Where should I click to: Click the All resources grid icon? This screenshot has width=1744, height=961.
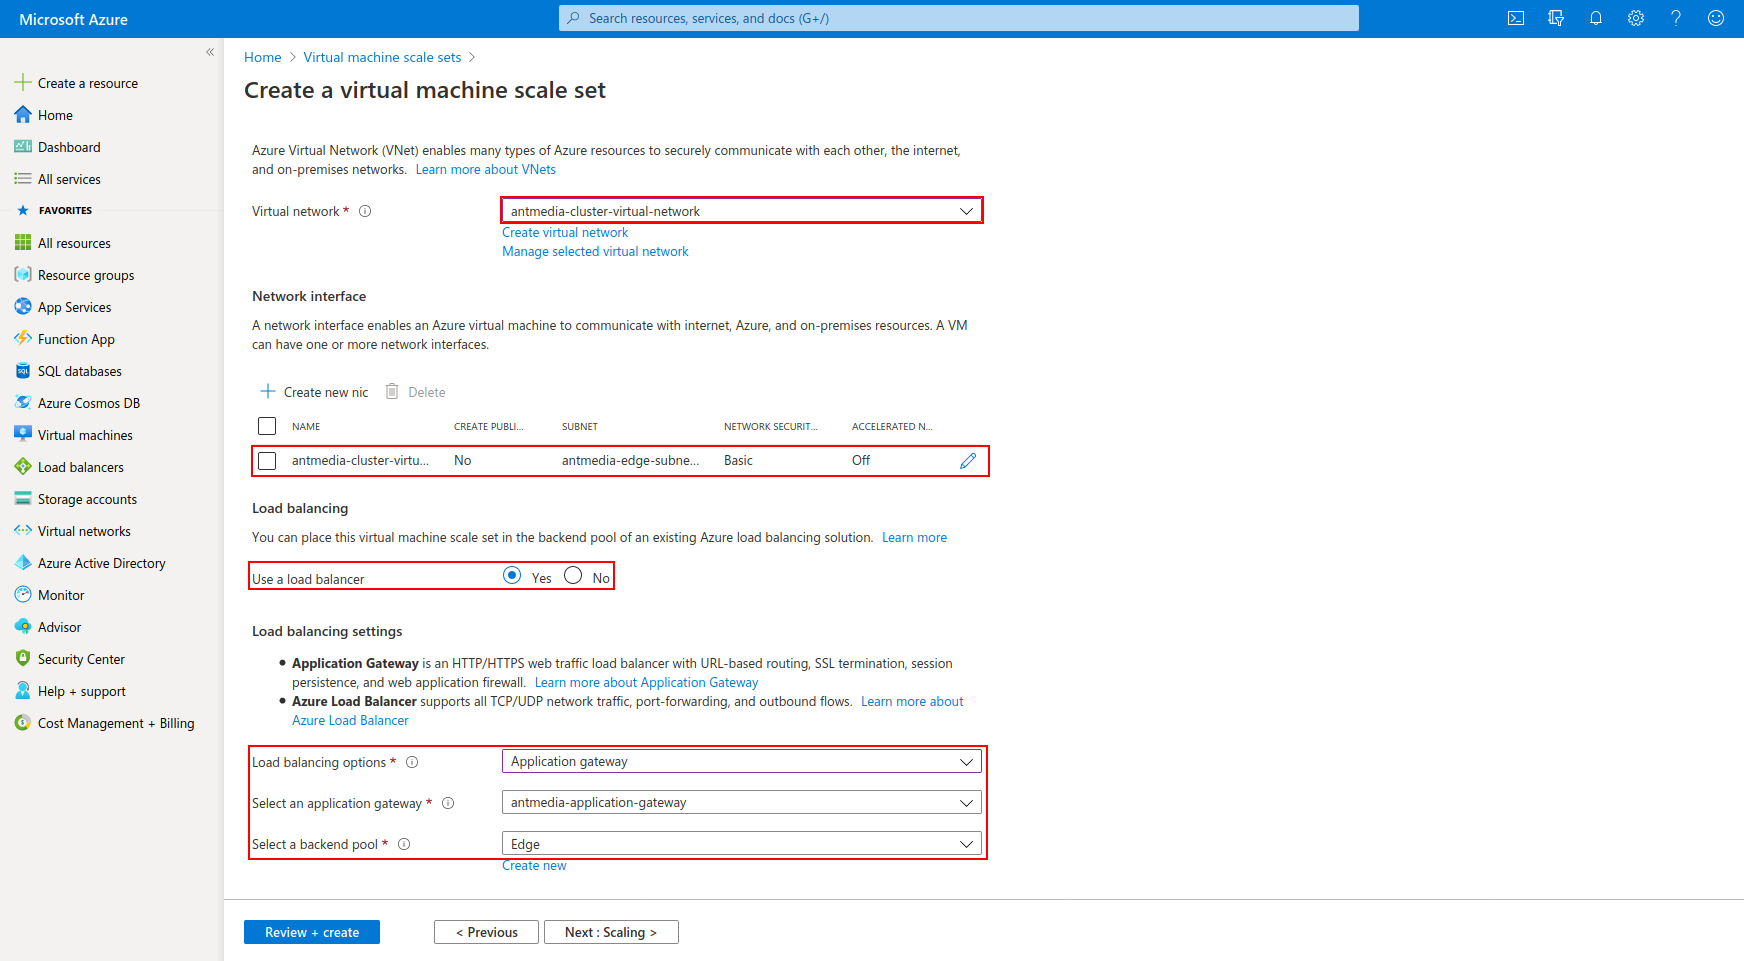[x=23, y=243]
